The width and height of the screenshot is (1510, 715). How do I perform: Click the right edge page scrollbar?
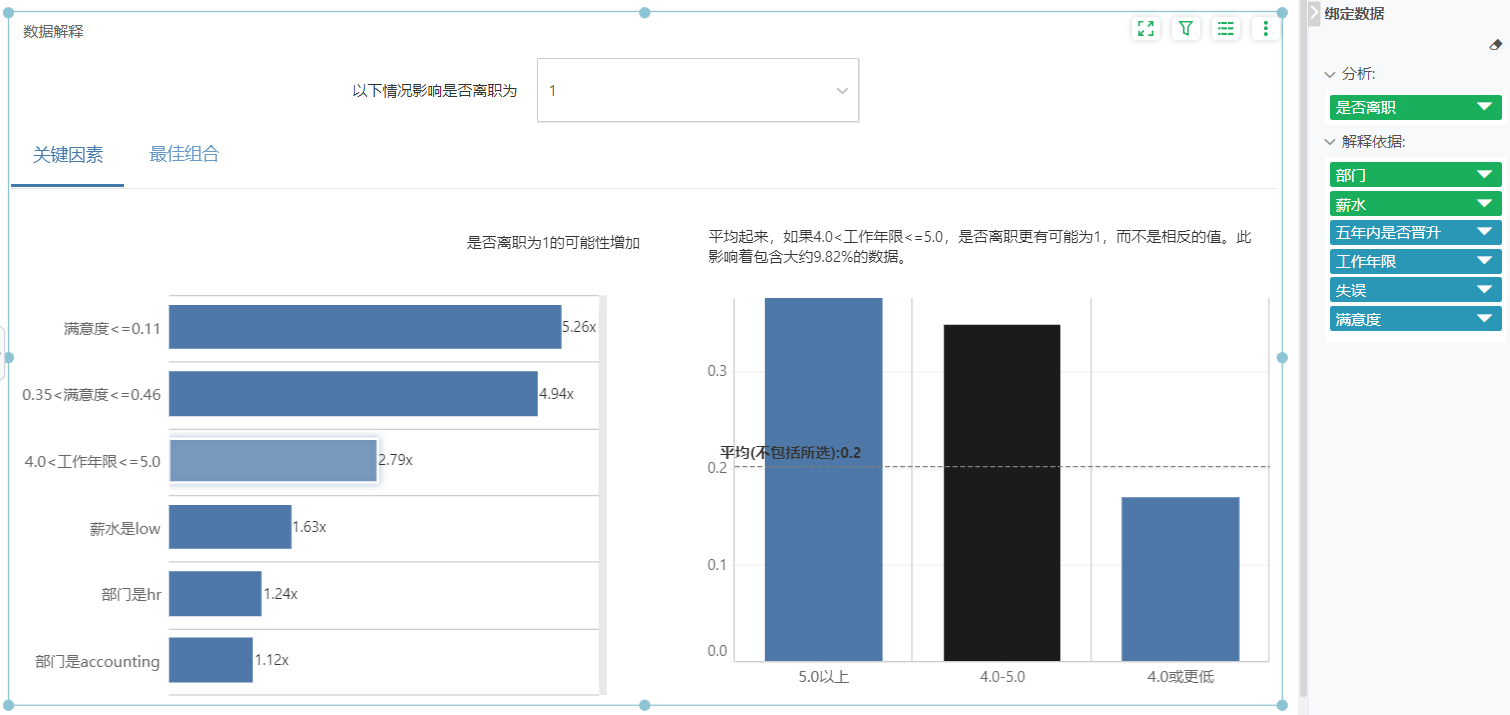click(x=1303, y=350)
